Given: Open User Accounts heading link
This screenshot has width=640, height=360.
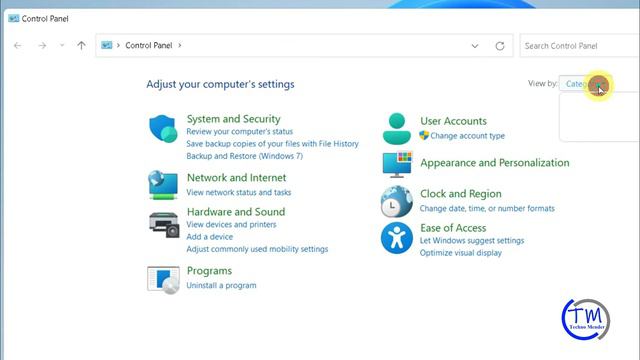Looking at the screenshot, I should point(453,121).
